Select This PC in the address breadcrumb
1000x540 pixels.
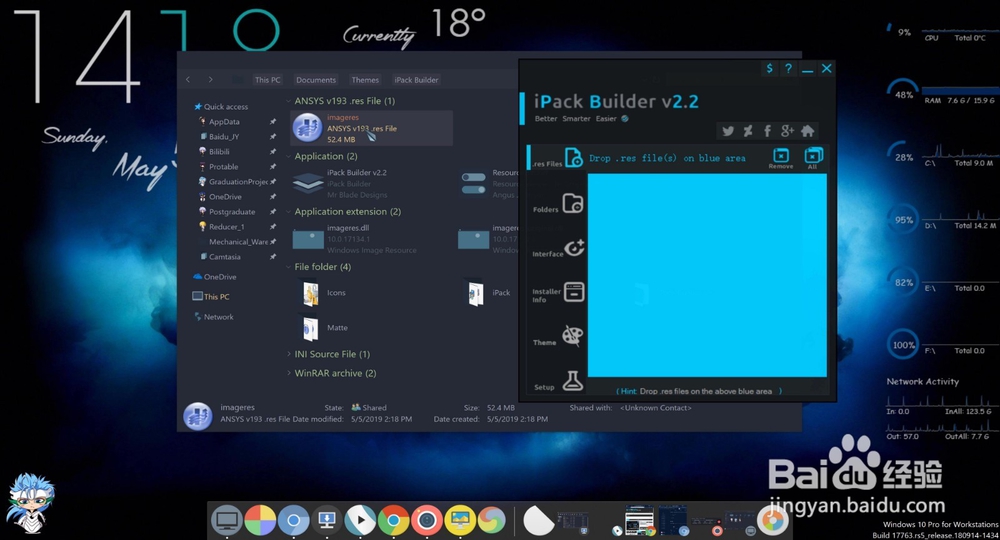pos(267,80)
